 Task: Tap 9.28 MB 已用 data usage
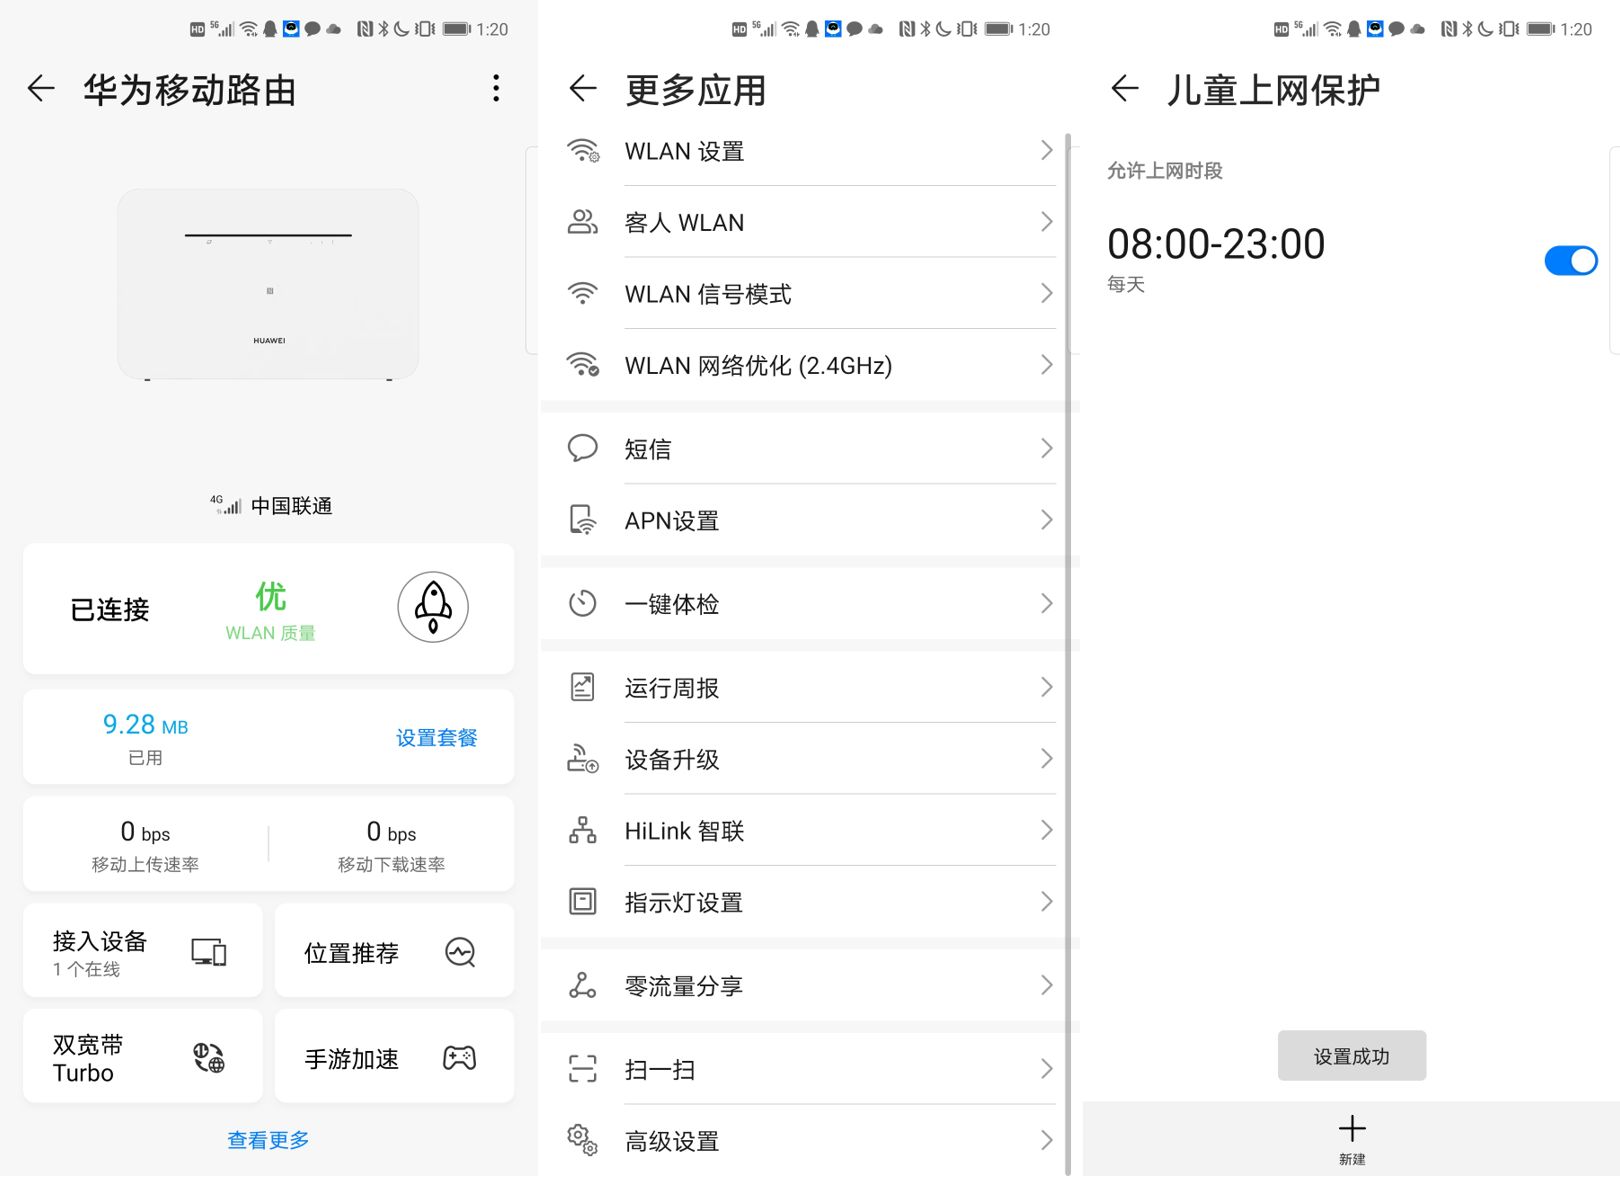click(x=146, y=738)
